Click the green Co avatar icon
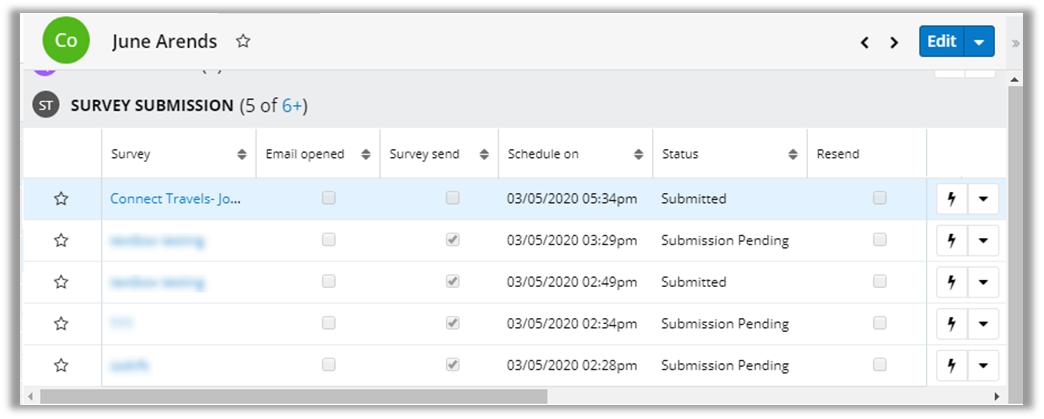Viewport: 1044px width, 419px height. (x=66, y=41)
